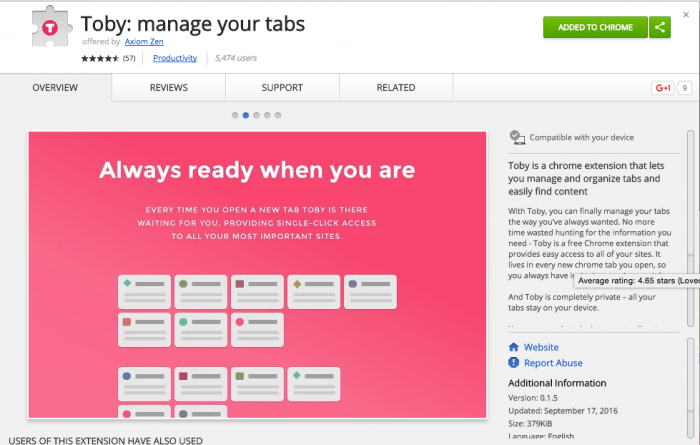Select the fourth carousel slide dot
Screen dimensions: 700x445
[x=267, y=115]
